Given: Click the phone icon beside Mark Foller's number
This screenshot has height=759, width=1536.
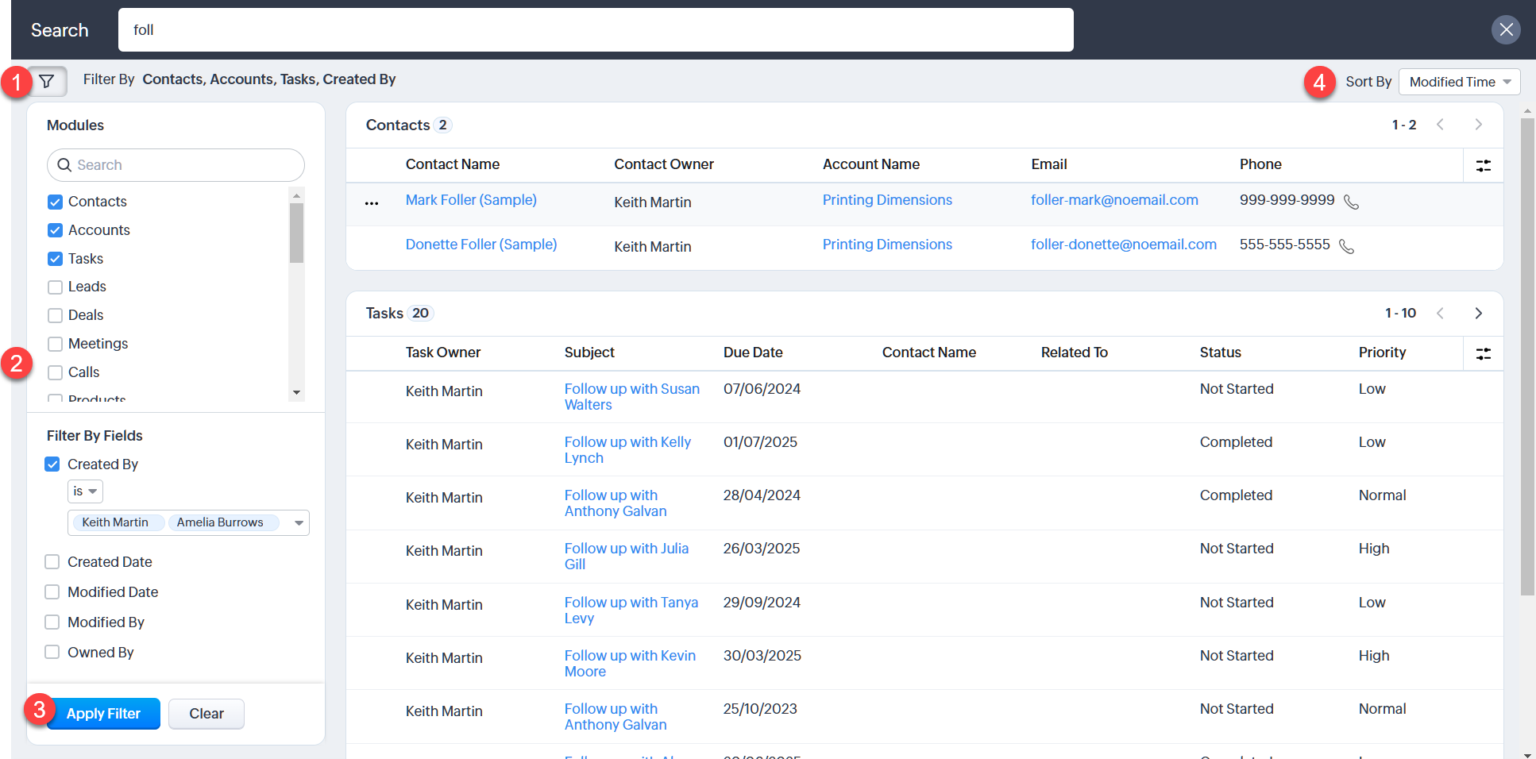Looking at the screenshot, I should click(1351, 200).
